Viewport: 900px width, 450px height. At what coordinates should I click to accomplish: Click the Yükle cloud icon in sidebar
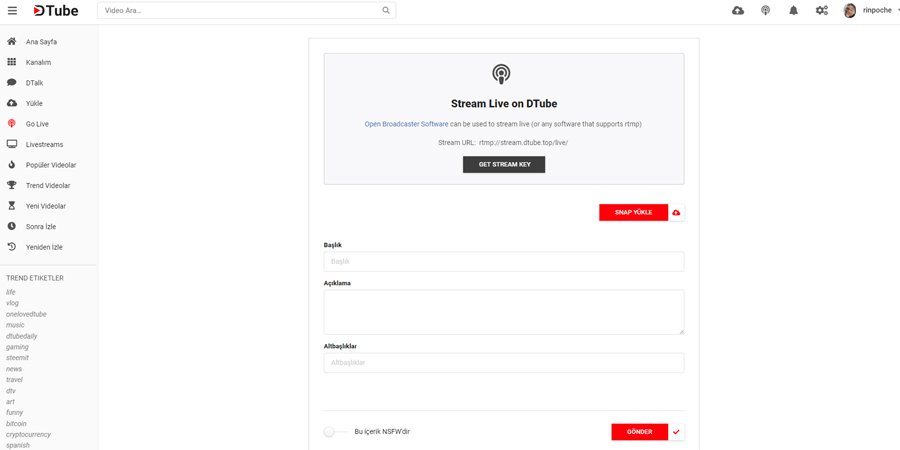coord(11,103)
